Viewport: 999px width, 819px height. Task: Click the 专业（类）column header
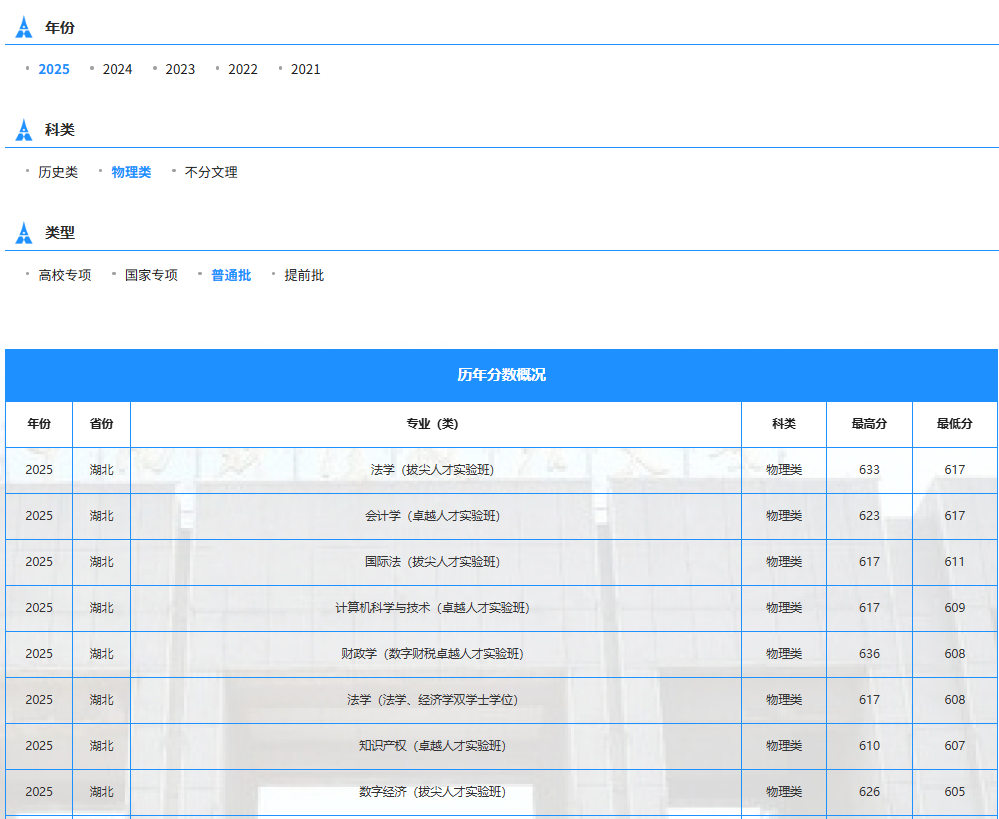(x=433, y=424)
